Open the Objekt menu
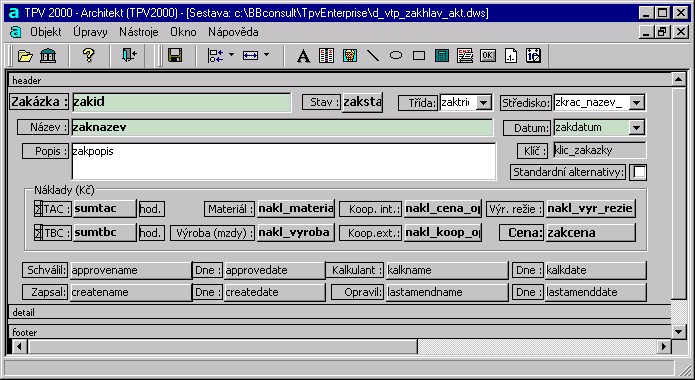 46,32
